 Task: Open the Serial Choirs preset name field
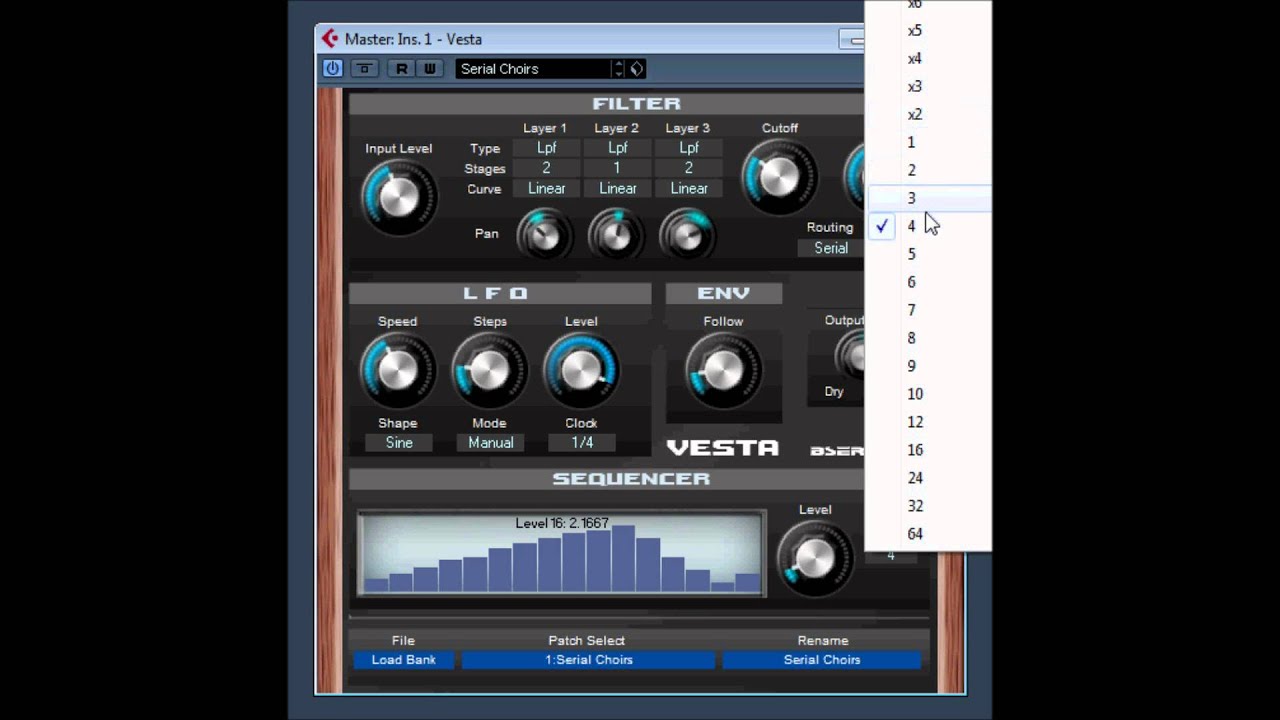(533, 68)
